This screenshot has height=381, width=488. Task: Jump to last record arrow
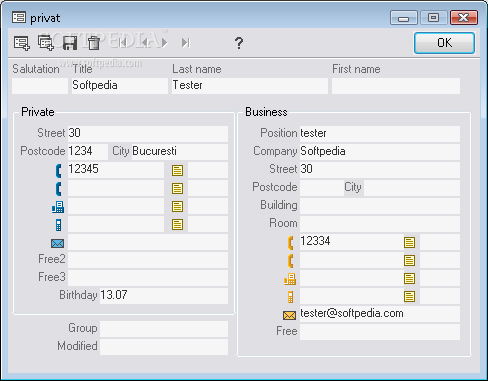[186, 43]
